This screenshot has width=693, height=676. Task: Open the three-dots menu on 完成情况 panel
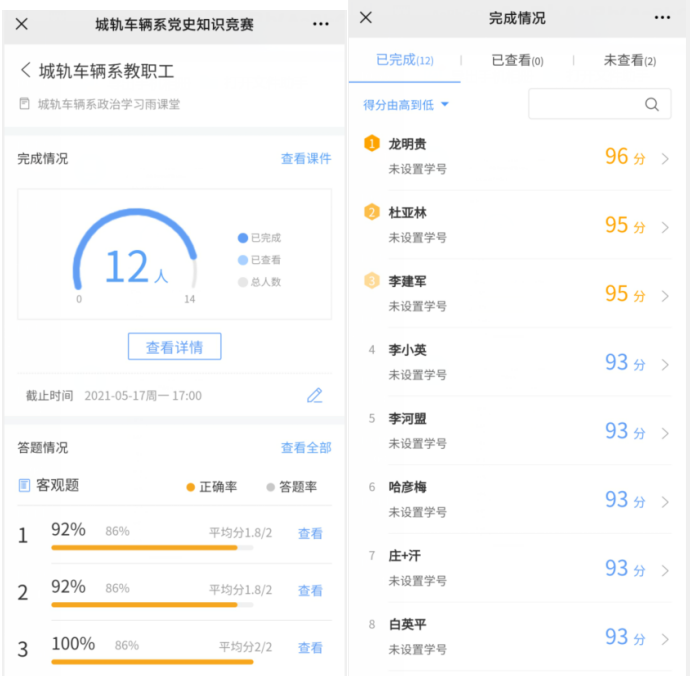click(x=662, y=18)
